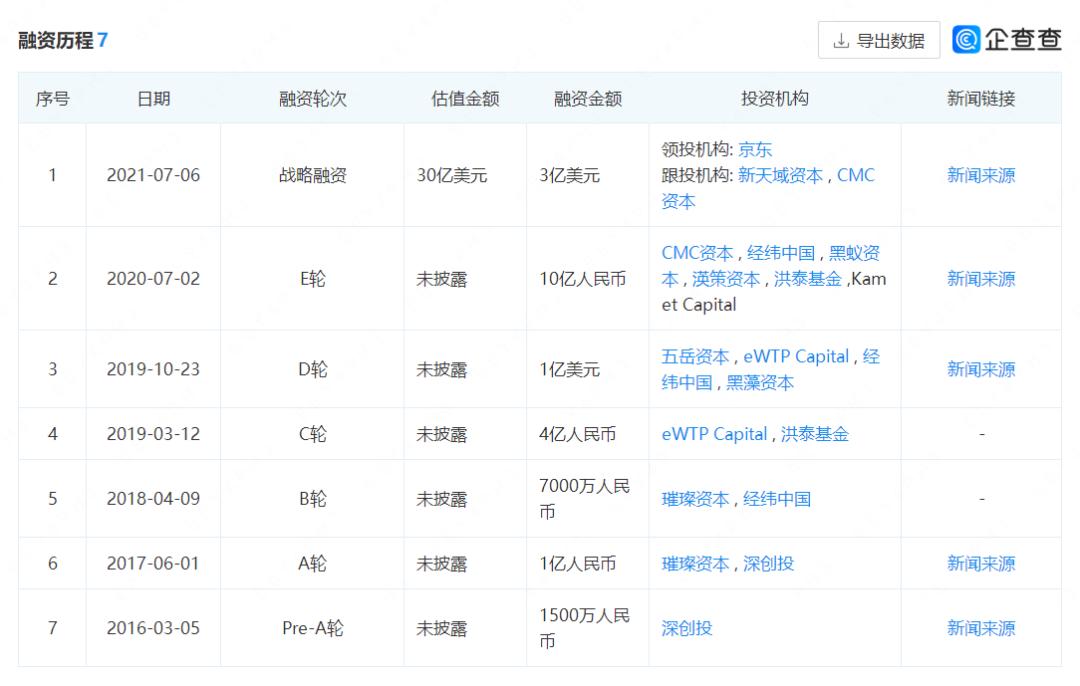Open 深创投 link in the Pre-A轮 row
This screenshot has height=686, width=1080.
[687, 628]
